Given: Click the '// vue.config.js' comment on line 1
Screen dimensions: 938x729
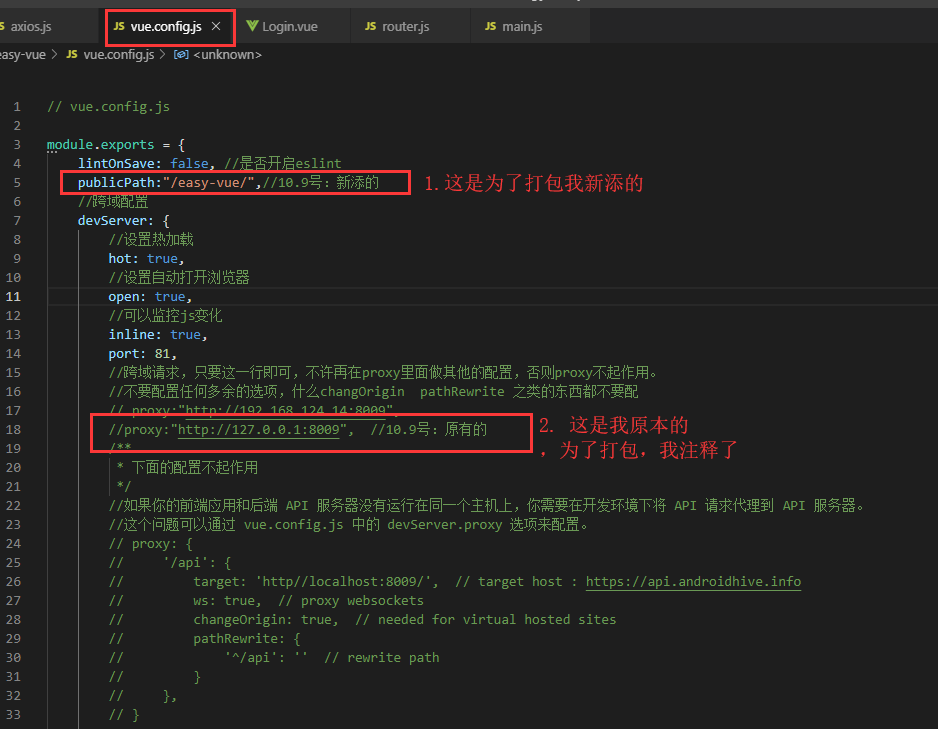Looking at the screenshot, I should [108, 106].
